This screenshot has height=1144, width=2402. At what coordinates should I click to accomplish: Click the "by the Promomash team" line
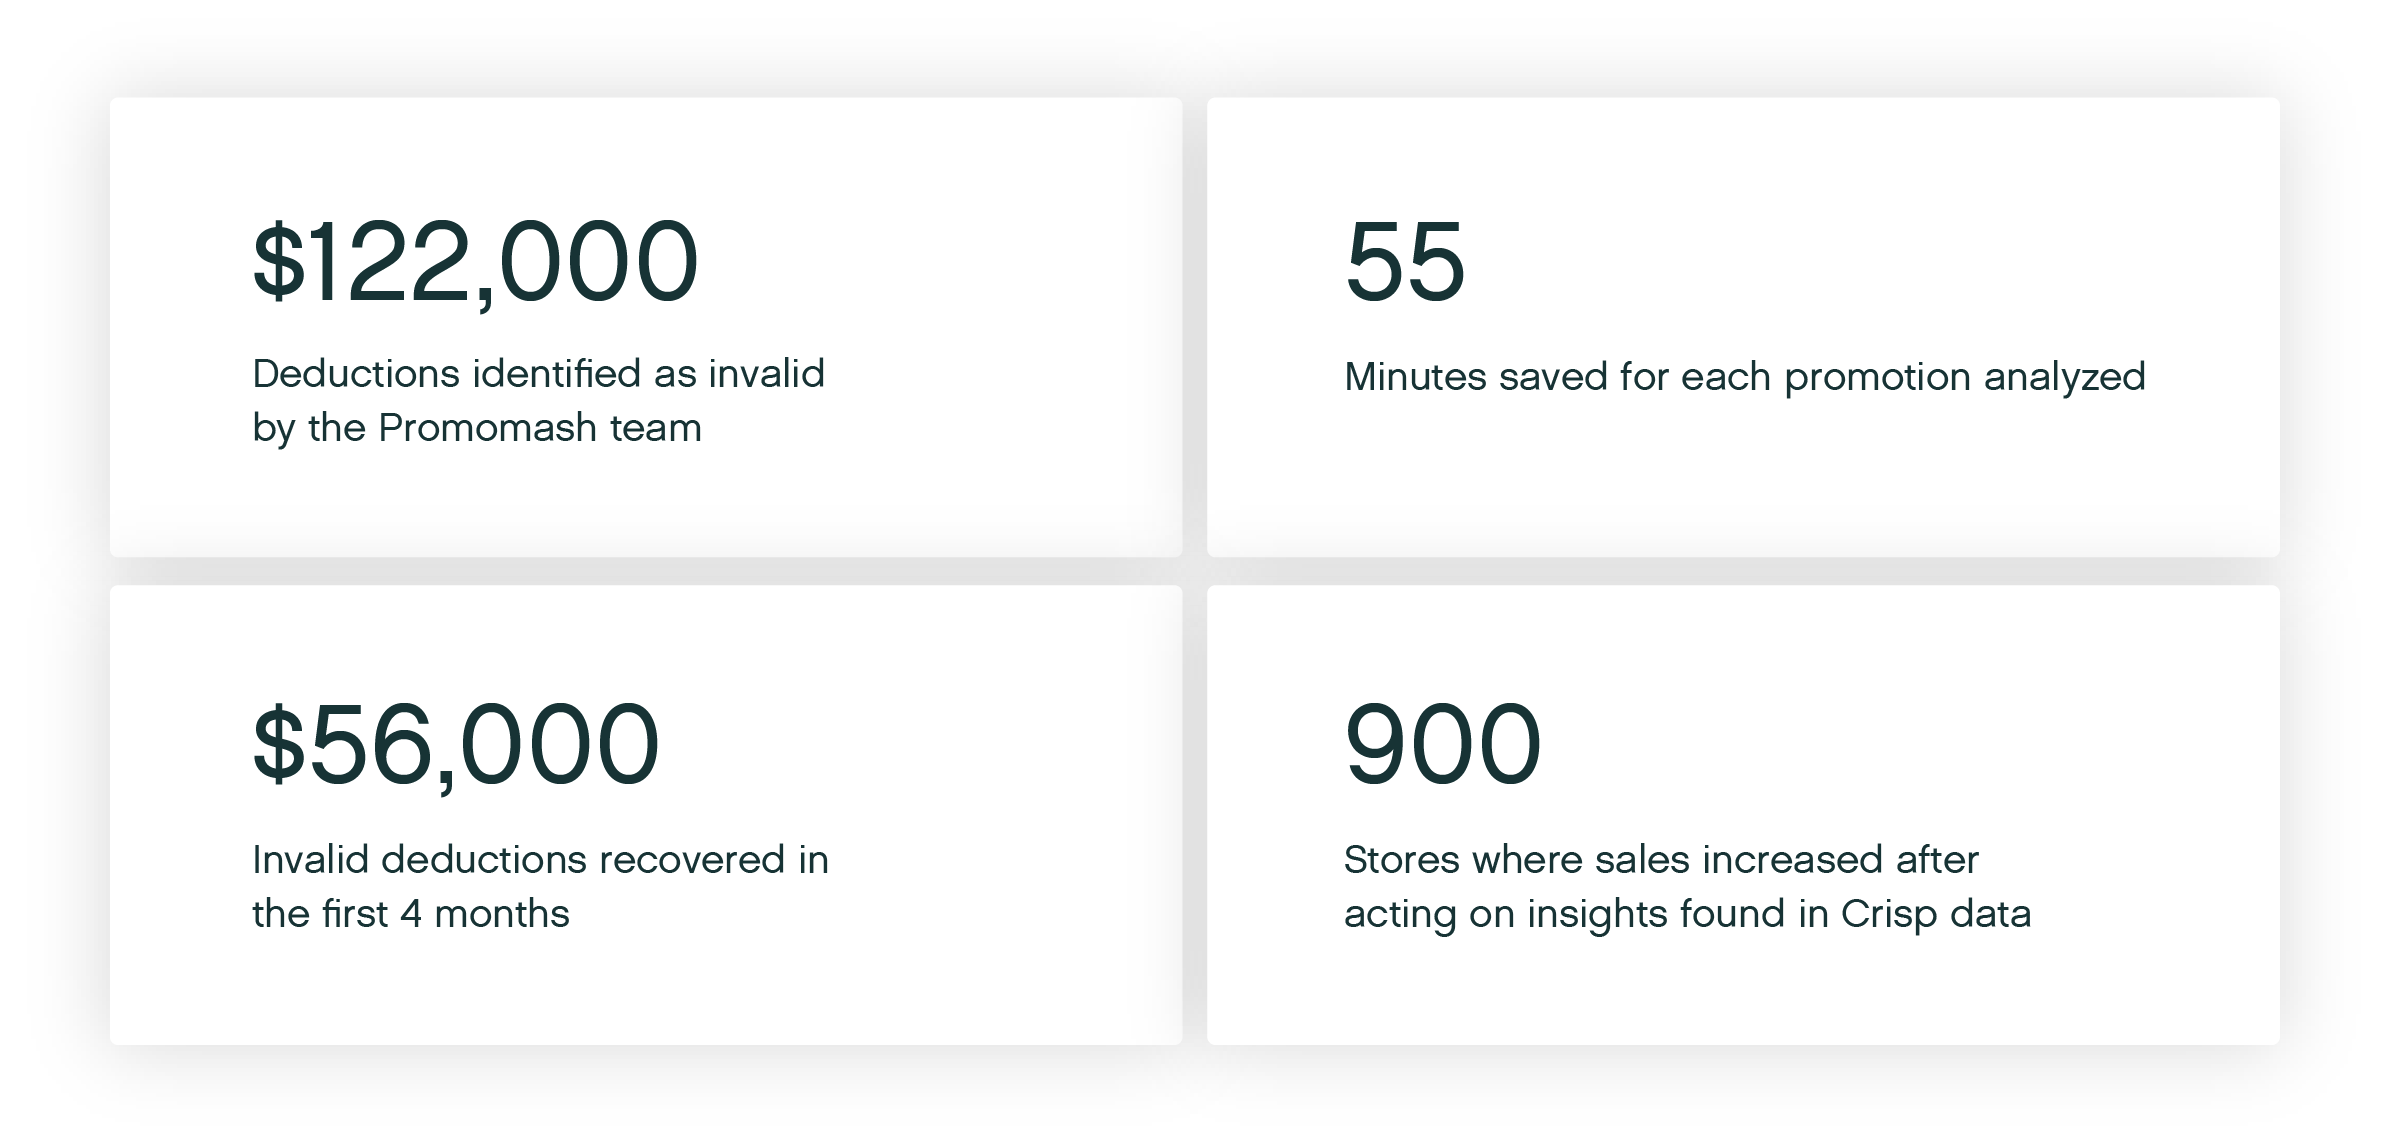pyautogui.click(x=477, y=428)
